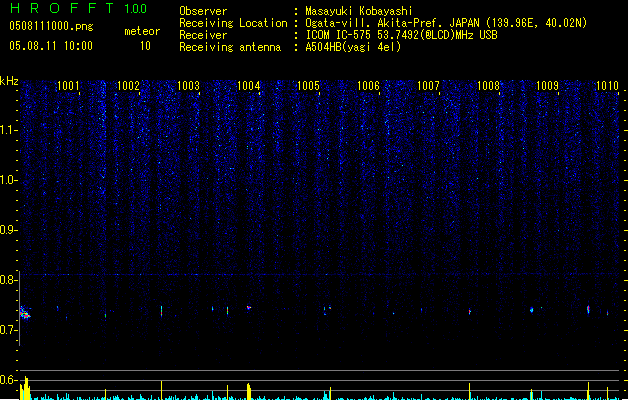Click the 1009 time marker
The height and width of the screenshot is (400, 629).
click(548, 86)
